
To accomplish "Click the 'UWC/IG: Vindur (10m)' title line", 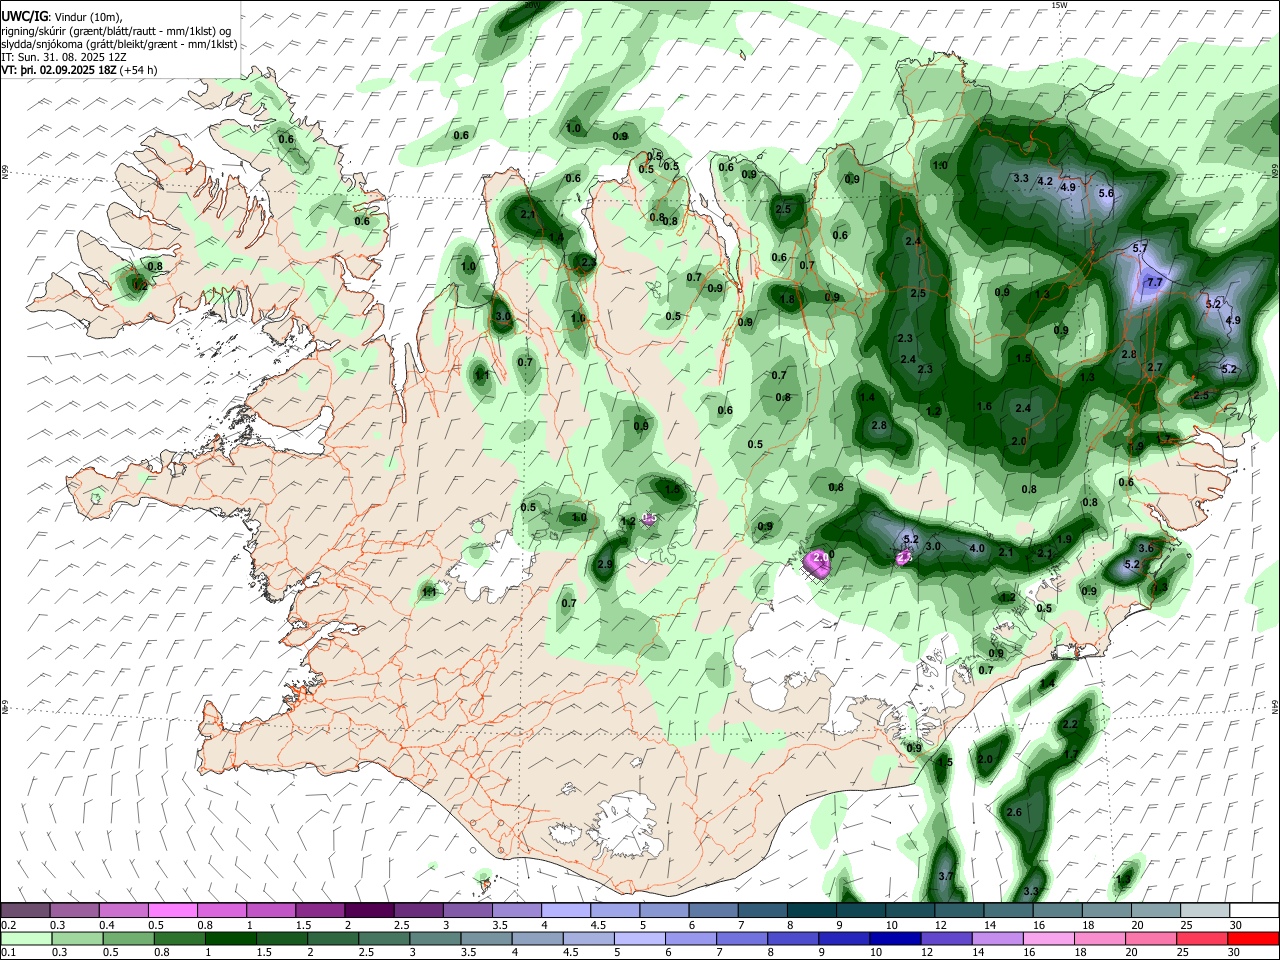I will pyautogui.click(x=62, y=17).
